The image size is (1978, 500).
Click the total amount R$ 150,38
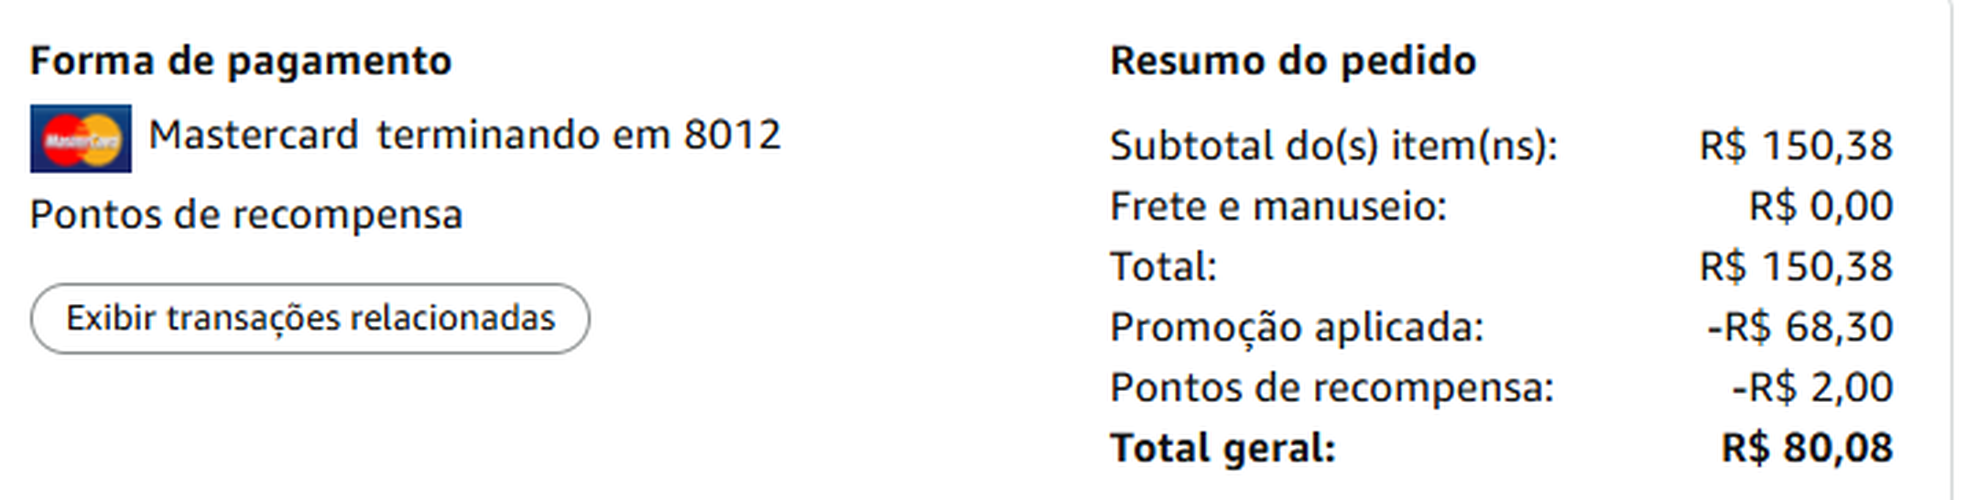pos(1796,266)
